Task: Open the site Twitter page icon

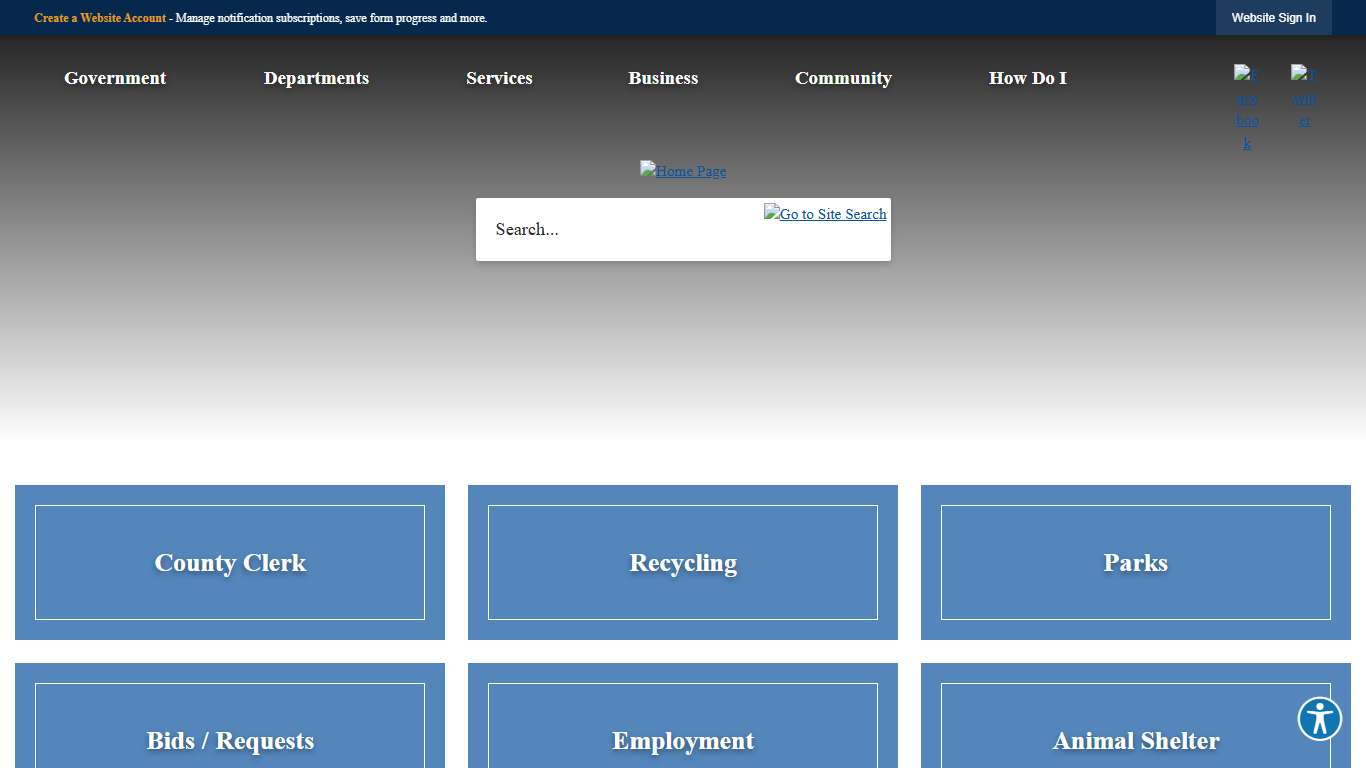Action: click(1304, 95)
